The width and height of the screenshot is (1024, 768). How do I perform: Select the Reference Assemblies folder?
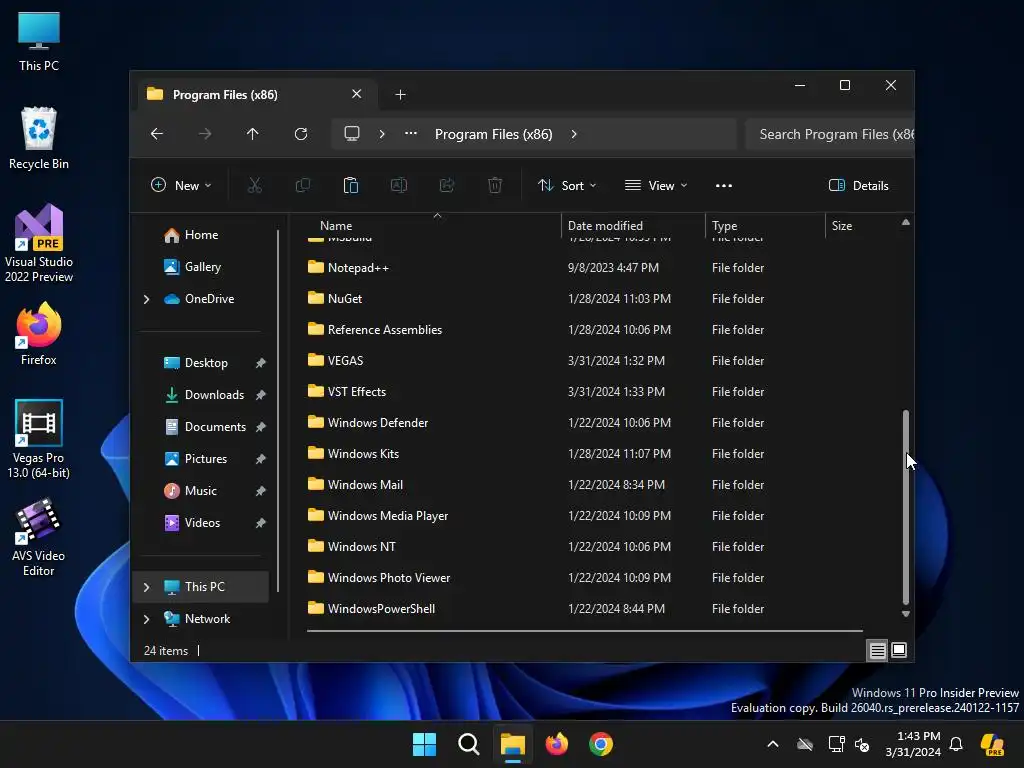point(385,330)
